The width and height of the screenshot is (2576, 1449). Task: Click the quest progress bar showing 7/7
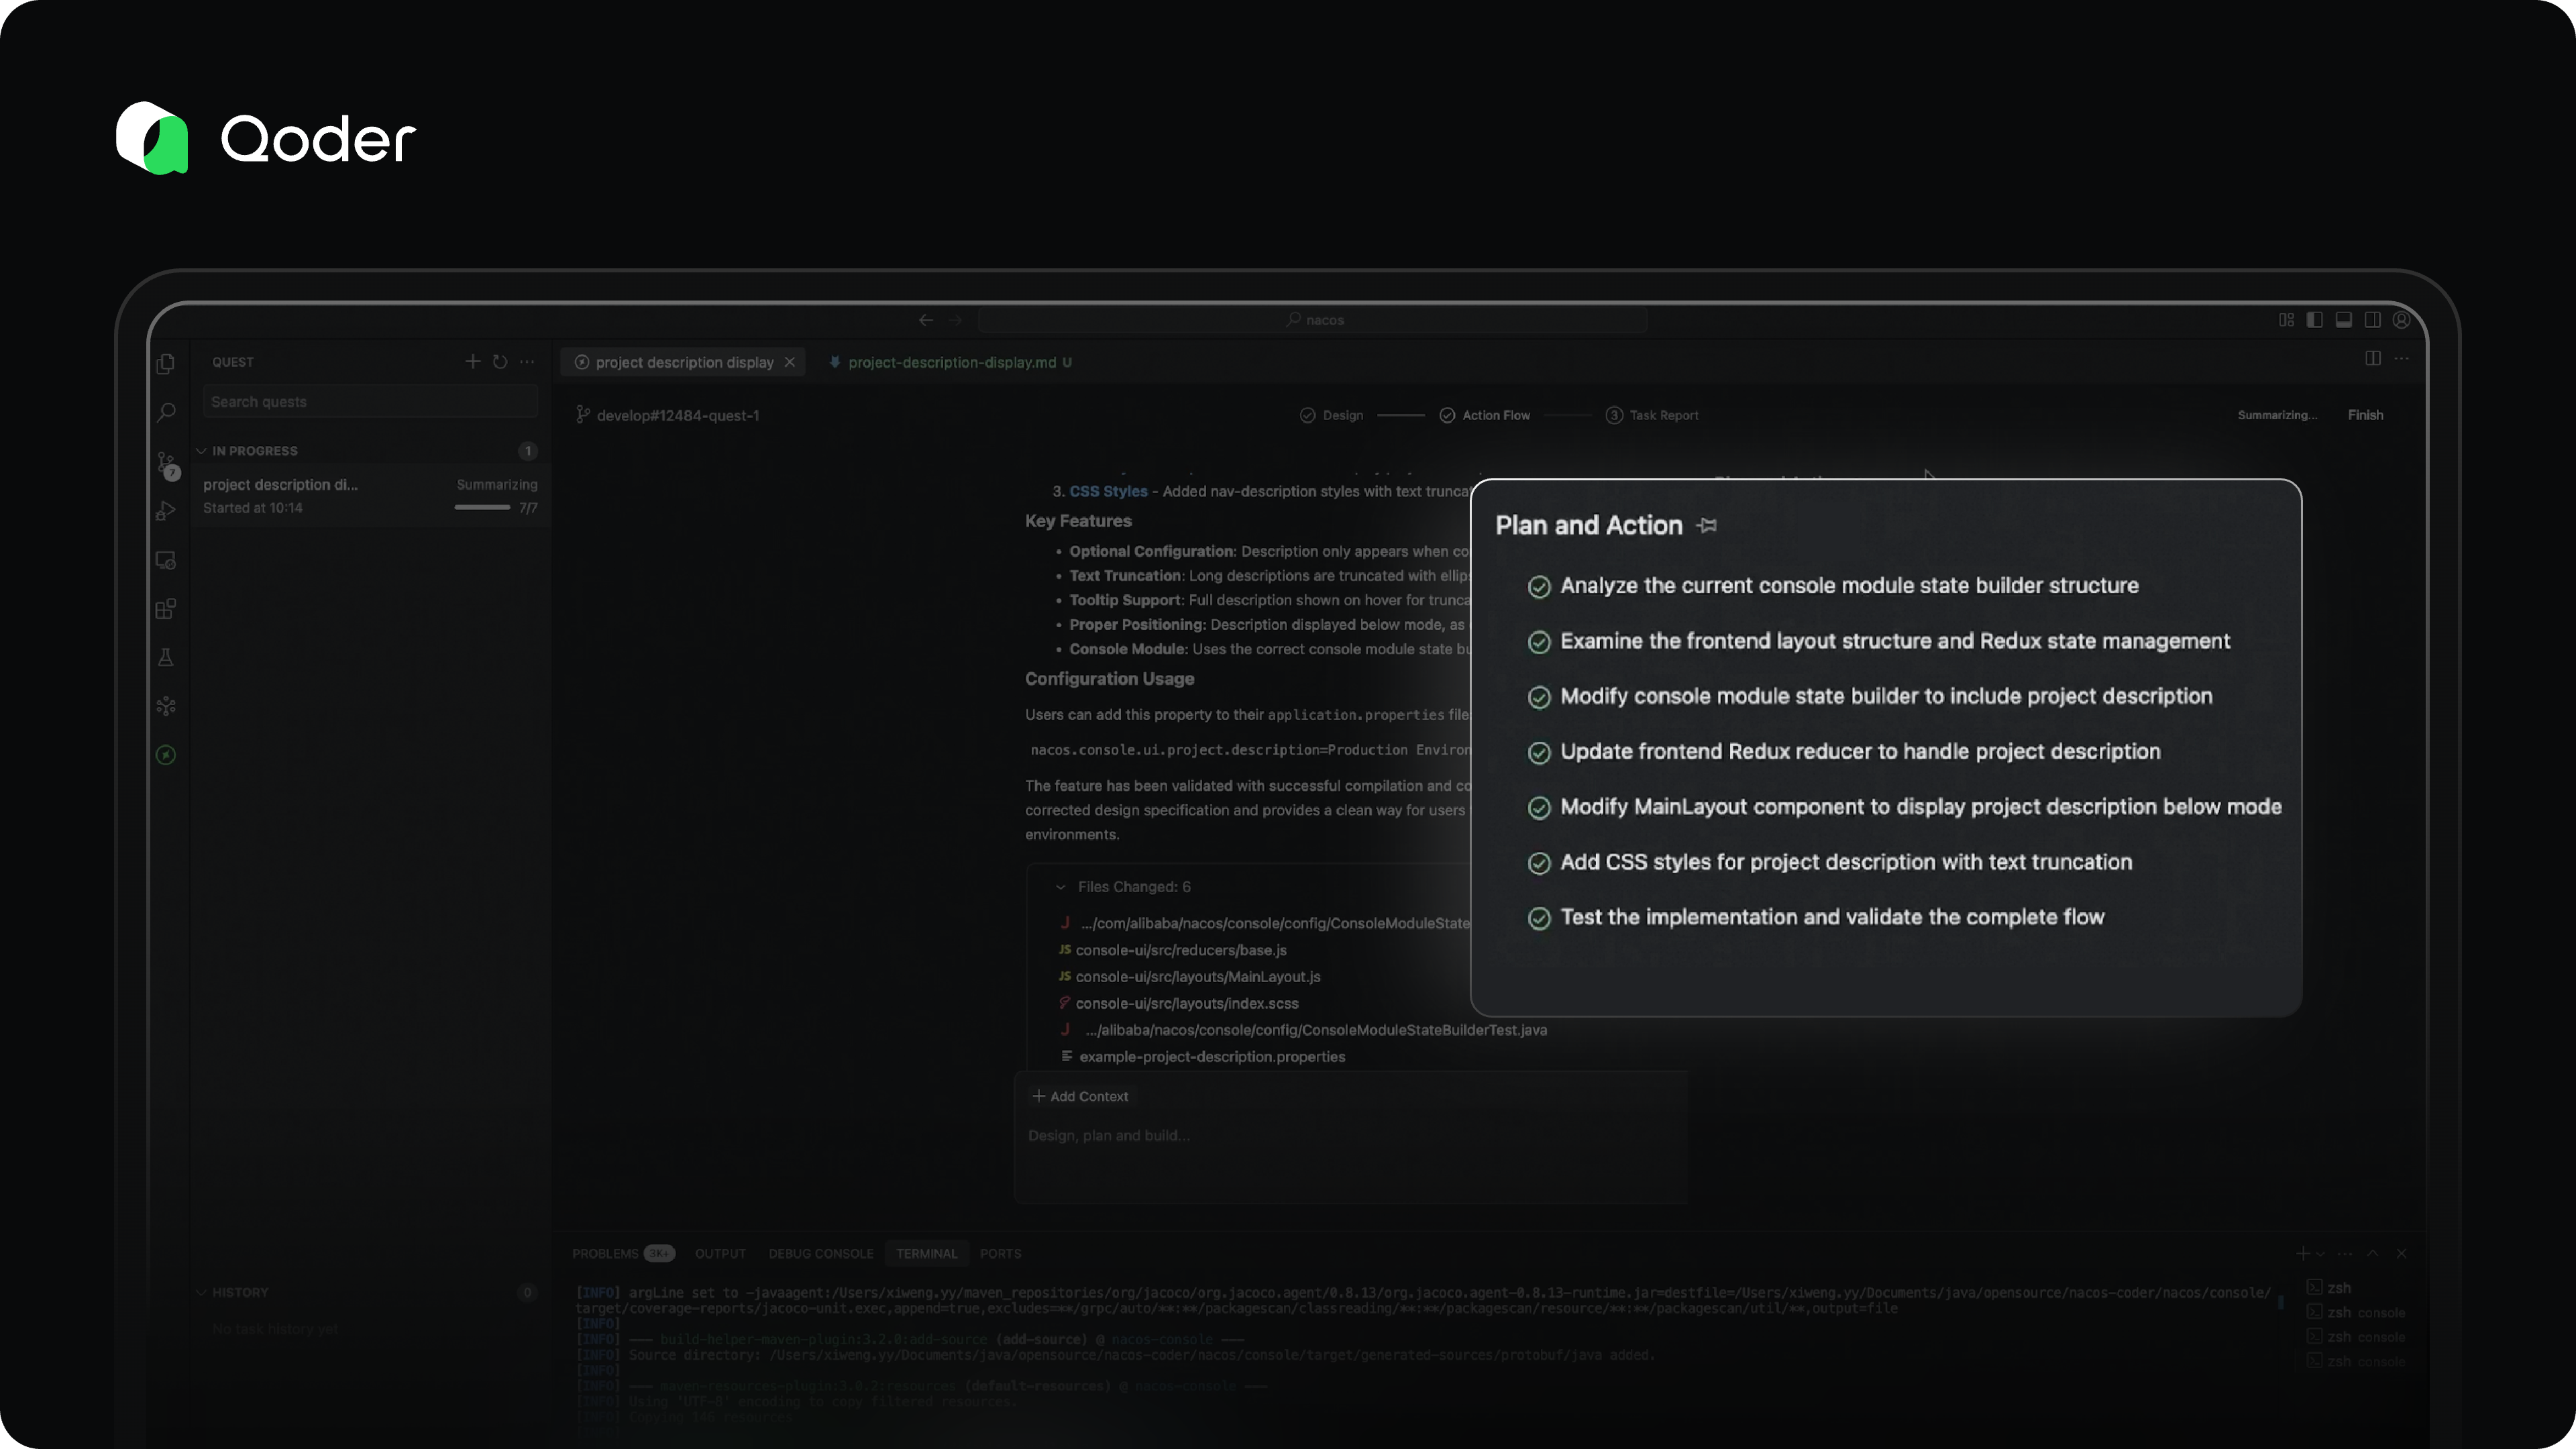point(482,508)
